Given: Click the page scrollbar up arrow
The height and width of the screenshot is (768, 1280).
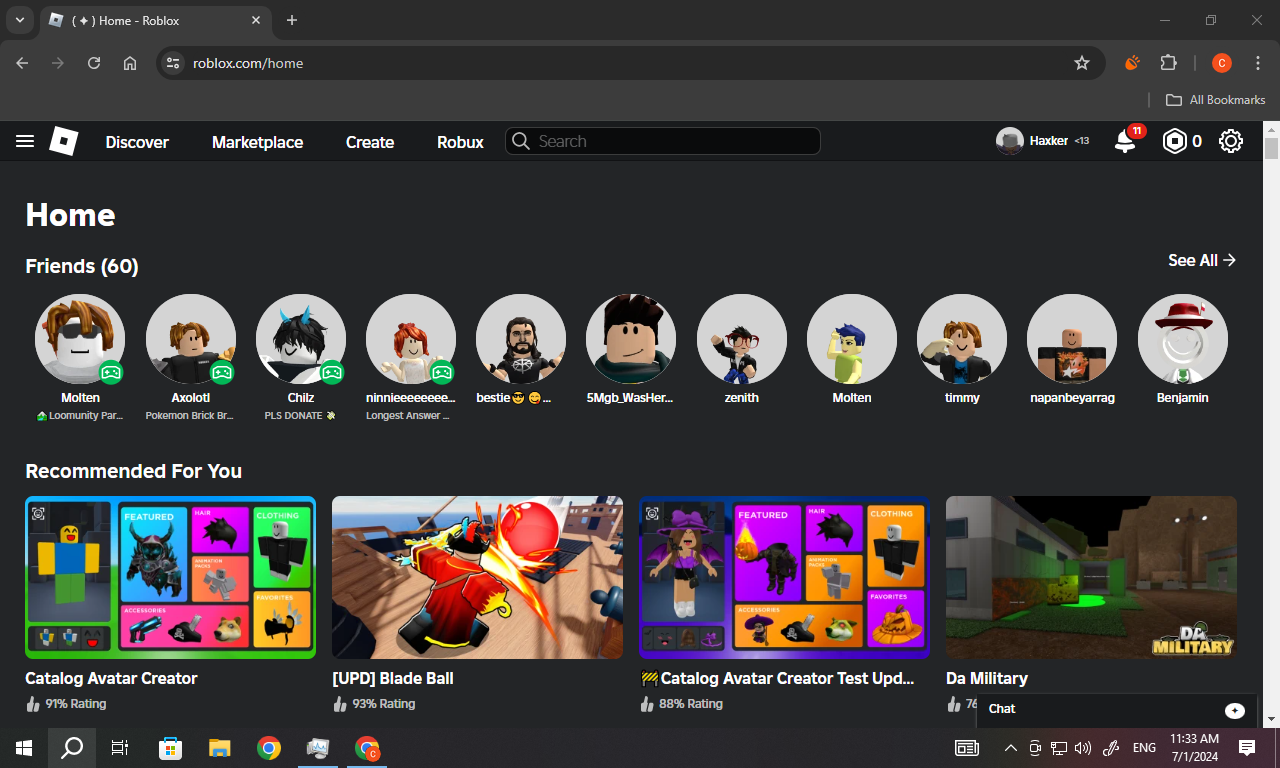Looking at the screenshot, I should click(1271, 130).
